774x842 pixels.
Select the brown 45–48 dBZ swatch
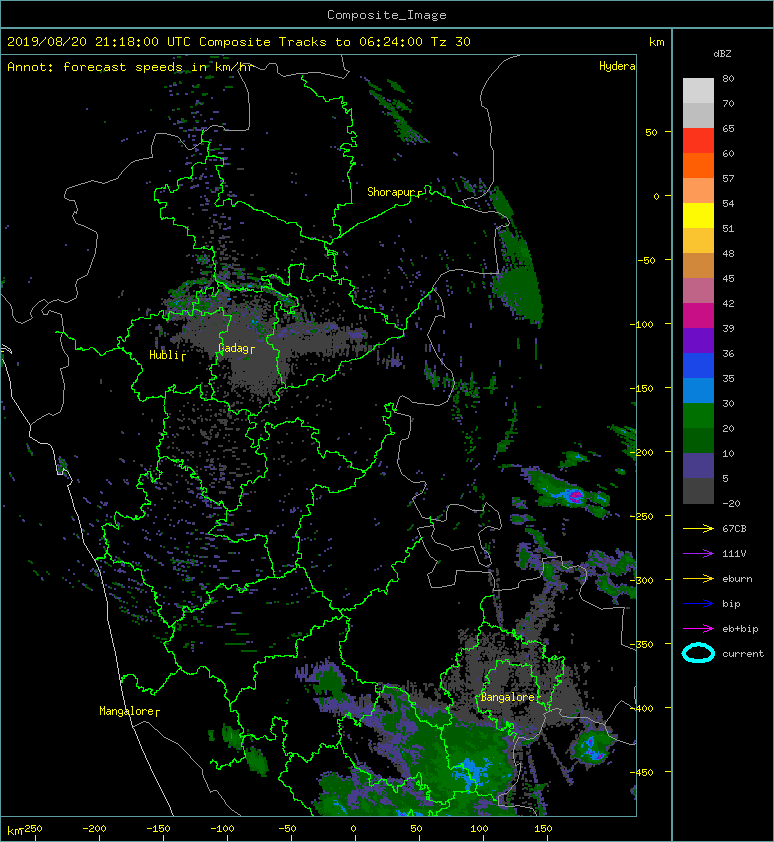point(698,265)
